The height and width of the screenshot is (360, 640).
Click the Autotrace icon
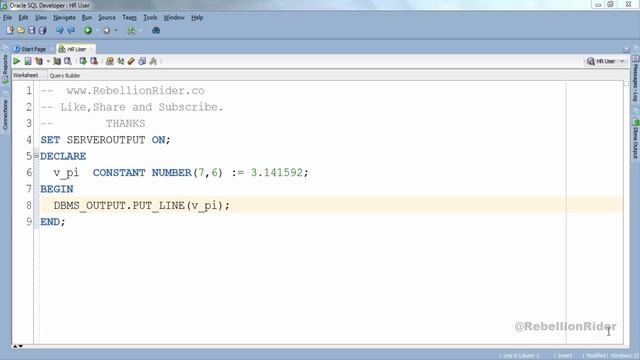pyautogui.click(x=57, y=61)
